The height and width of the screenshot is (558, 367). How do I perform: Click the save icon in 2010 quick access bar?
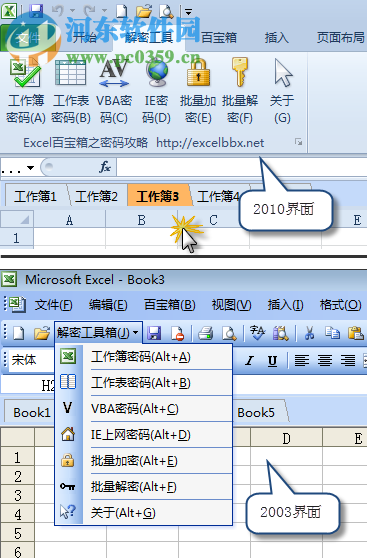tap(36, 11)
